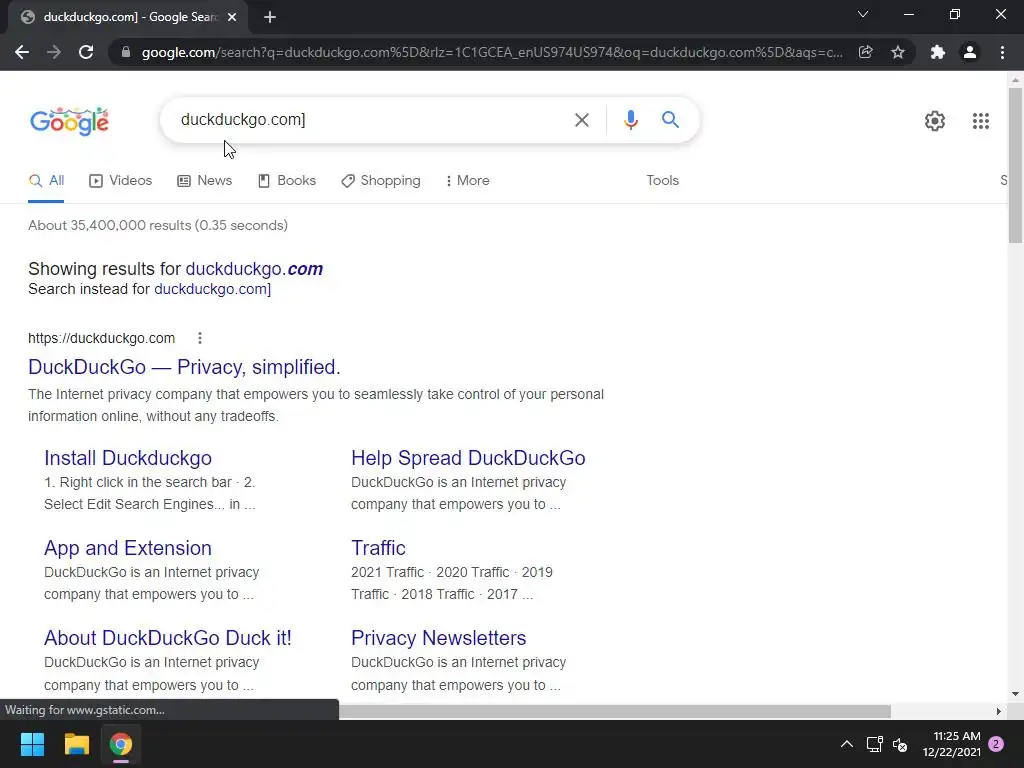Image resolution: width=1024 pixels, height=768 pixels.
Task: Click the padlock site info icon
Action: tap(126, 52)
